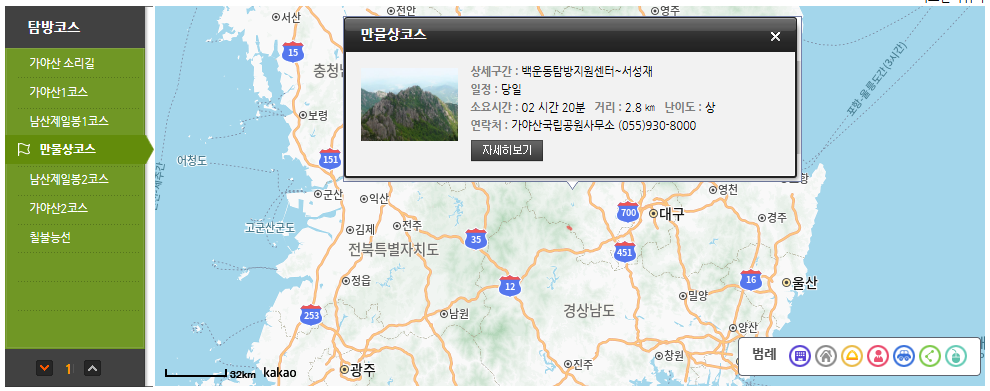Viewport: 990px width, 391px height.
Task: Go to previous course page with up arrow
Action: tap(92, 368)
